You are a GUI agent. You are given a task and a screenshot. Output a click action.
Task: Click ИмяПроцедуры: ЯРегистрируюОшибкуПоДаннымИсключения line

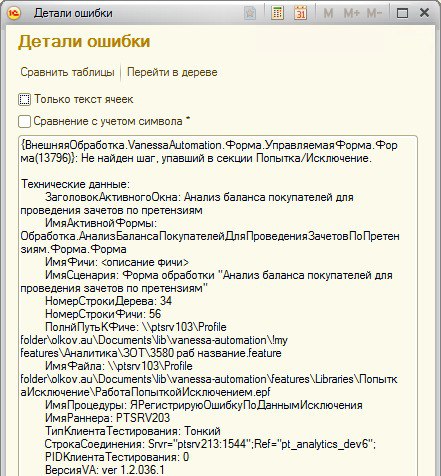click(204, 405)
